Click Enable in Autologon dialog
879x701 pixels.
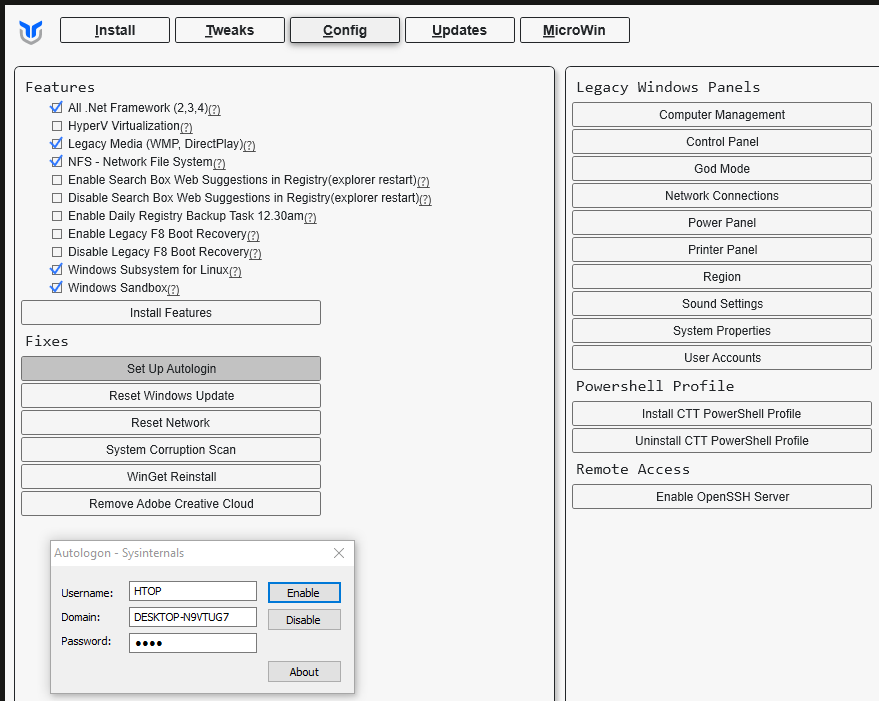tap(304, 593)
